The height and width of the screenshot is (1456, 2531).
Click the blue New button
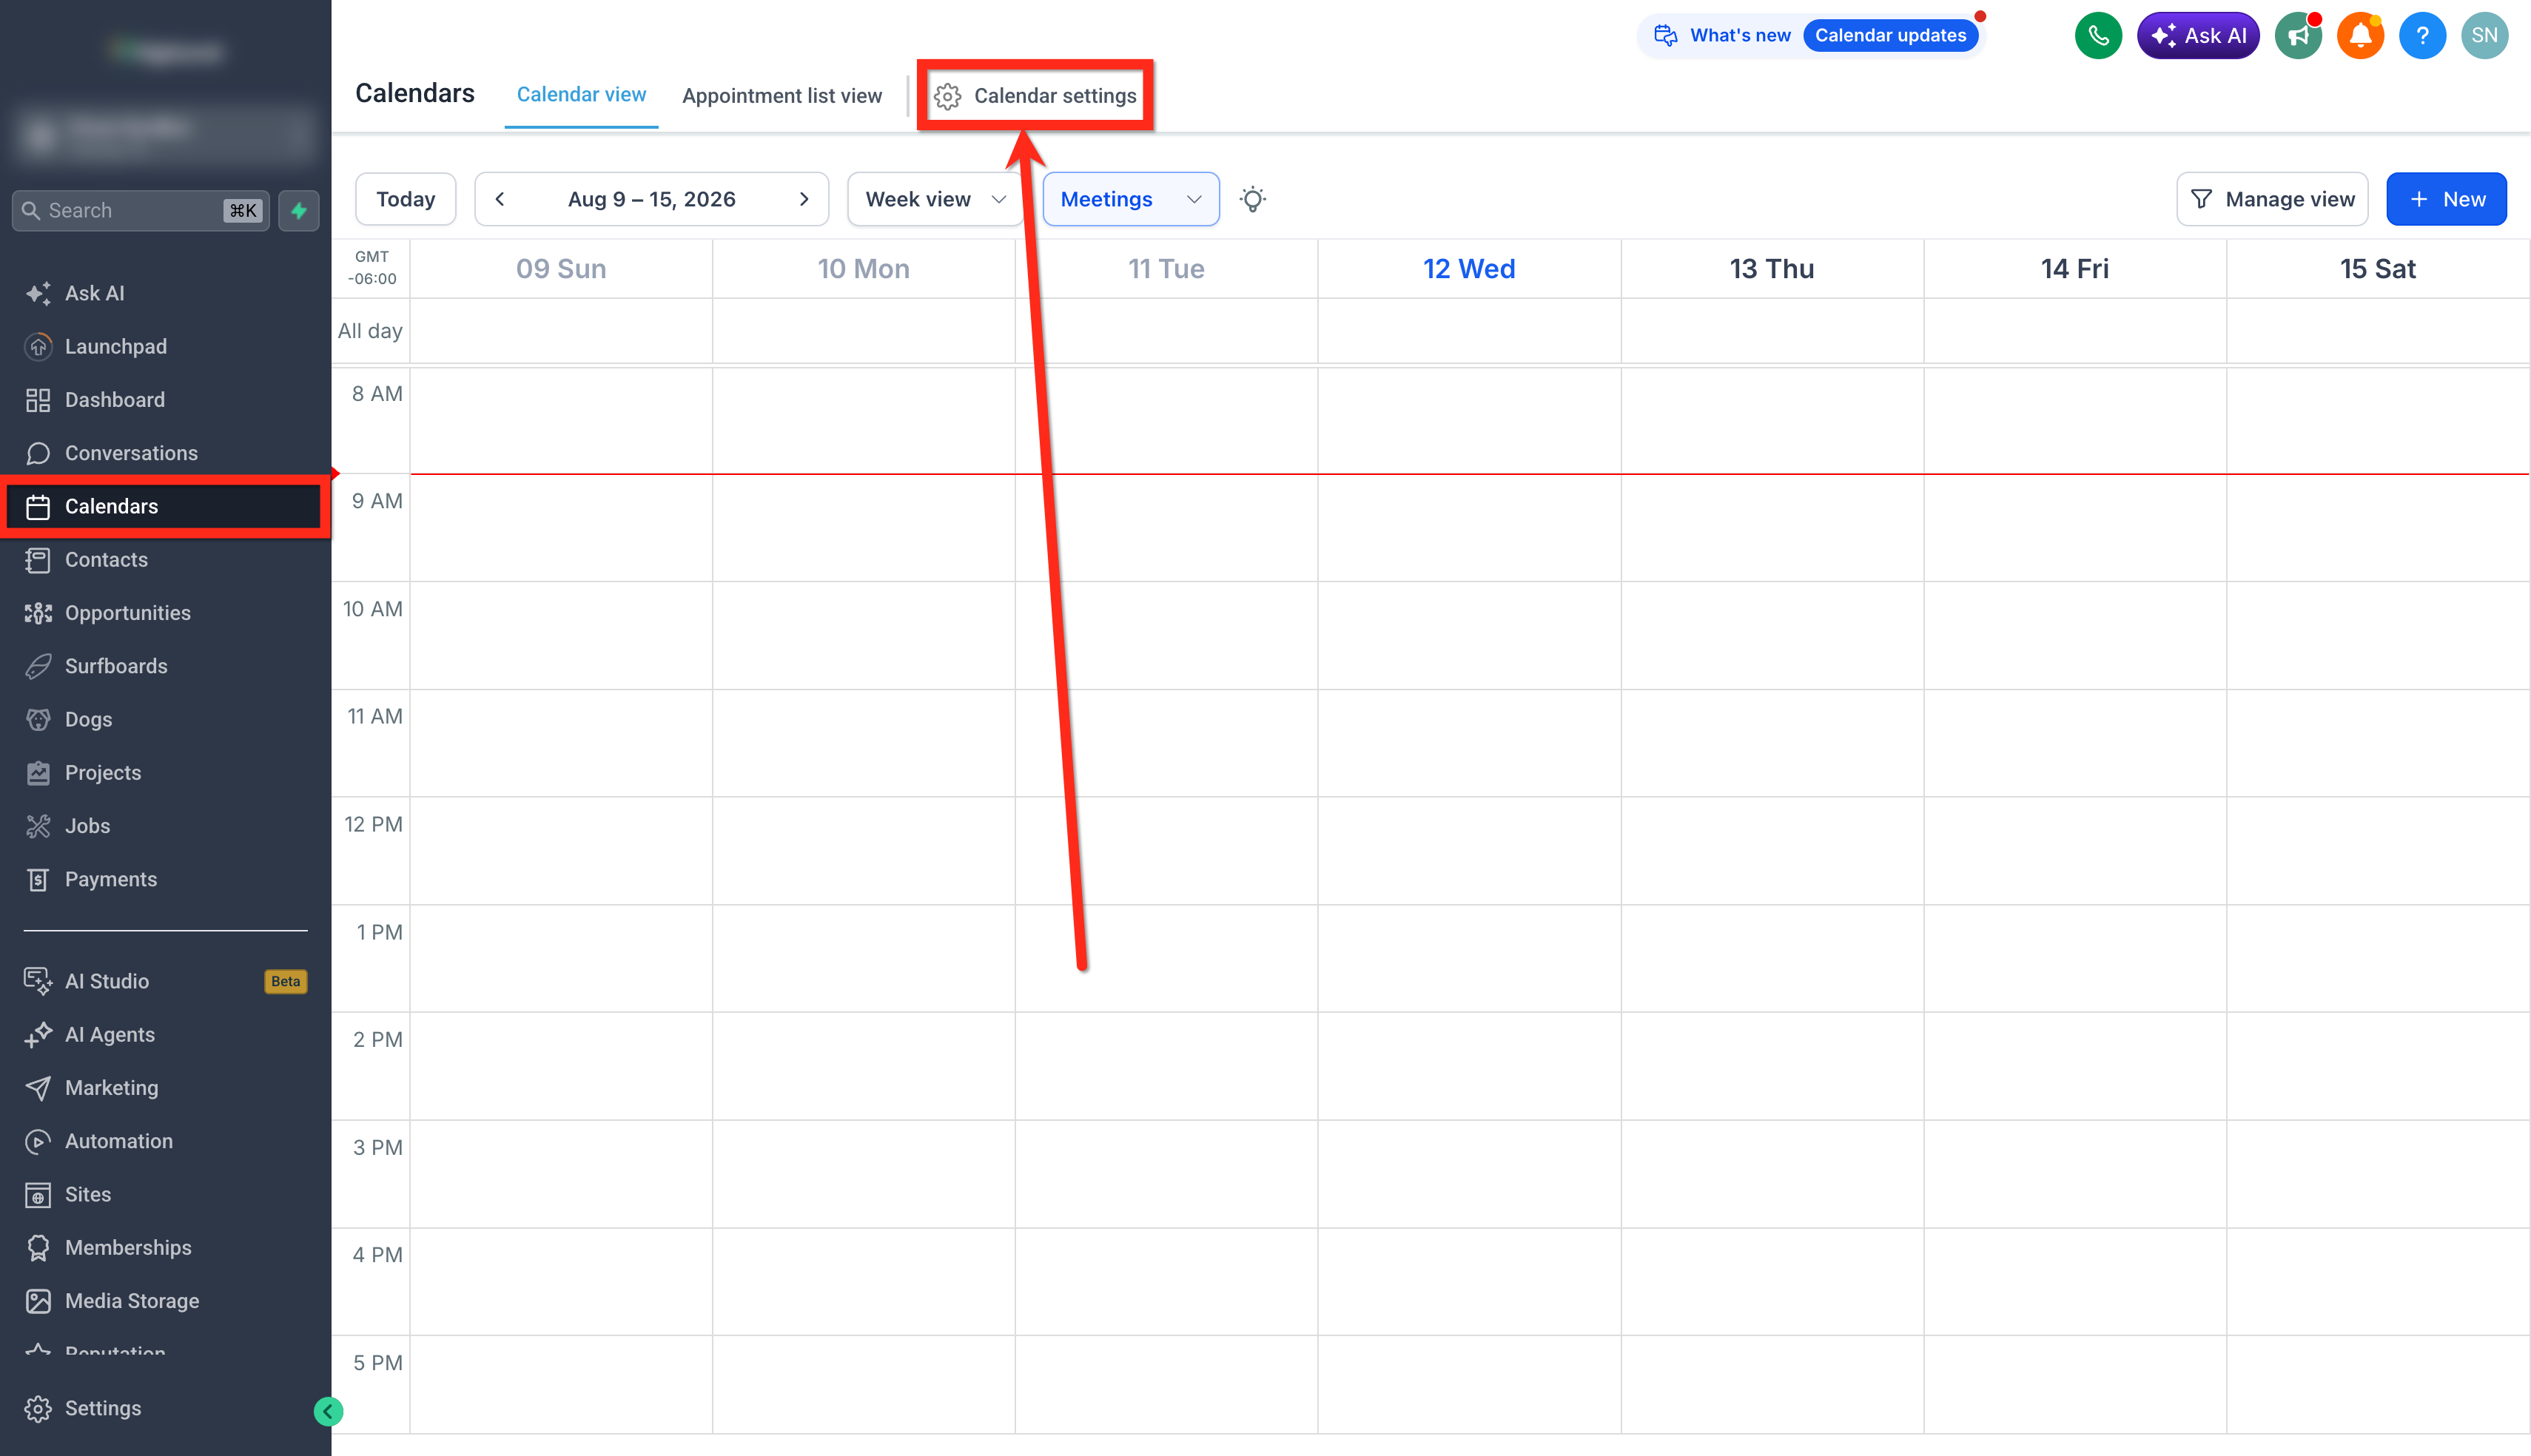click(x=2446, y=199)
